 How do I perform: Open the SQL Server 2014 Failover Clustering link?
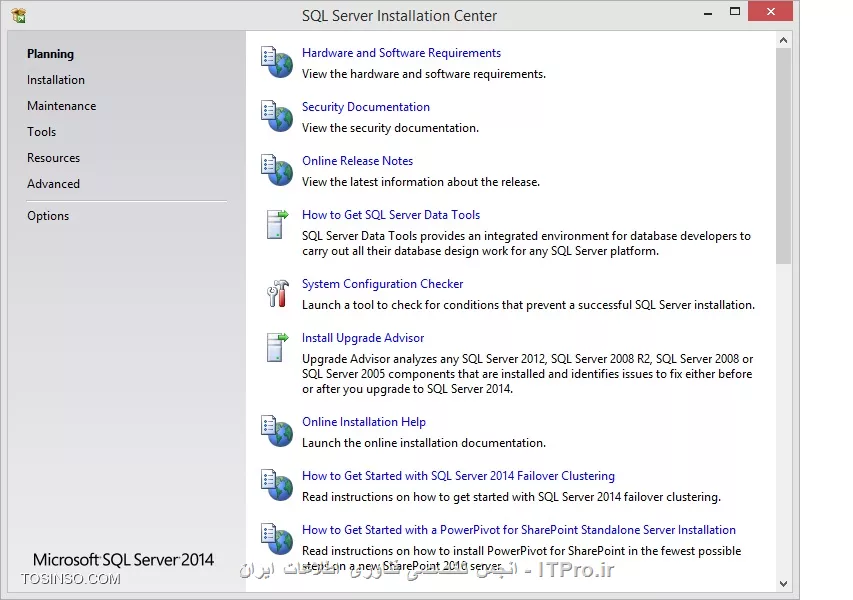458,476
